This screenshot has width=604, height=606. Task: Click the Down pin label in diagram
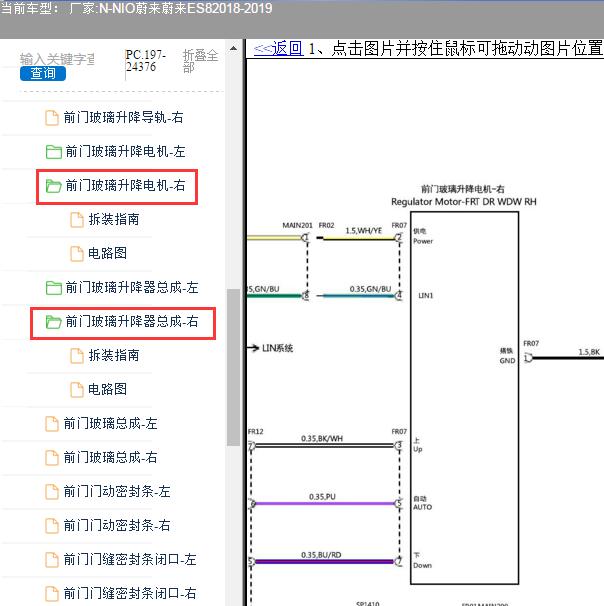point(422,565)
